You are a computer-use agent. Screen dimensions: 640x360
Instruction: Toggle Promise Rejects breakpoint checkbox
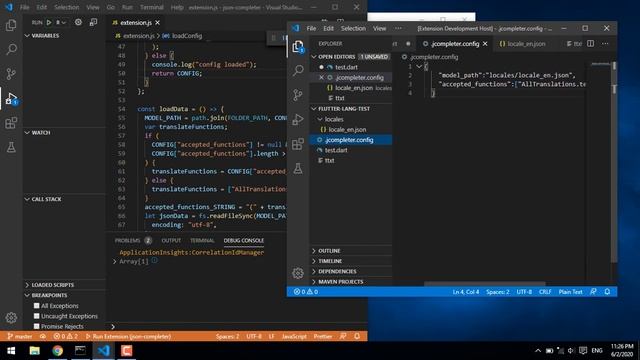coord(37,326)
